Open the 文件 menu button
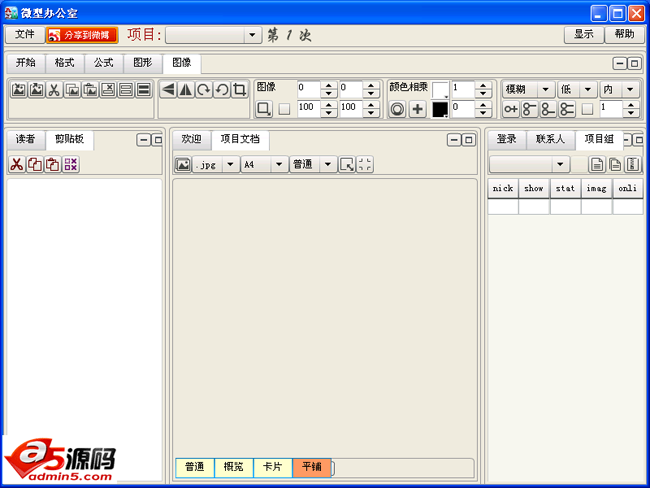 pyautogui.click(x=25, y=35)
